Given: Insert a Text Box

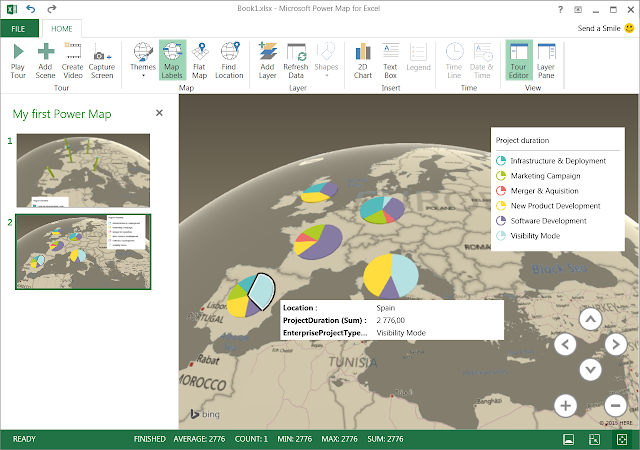Looking at the screenshot, I should click(x=390, y=60).
